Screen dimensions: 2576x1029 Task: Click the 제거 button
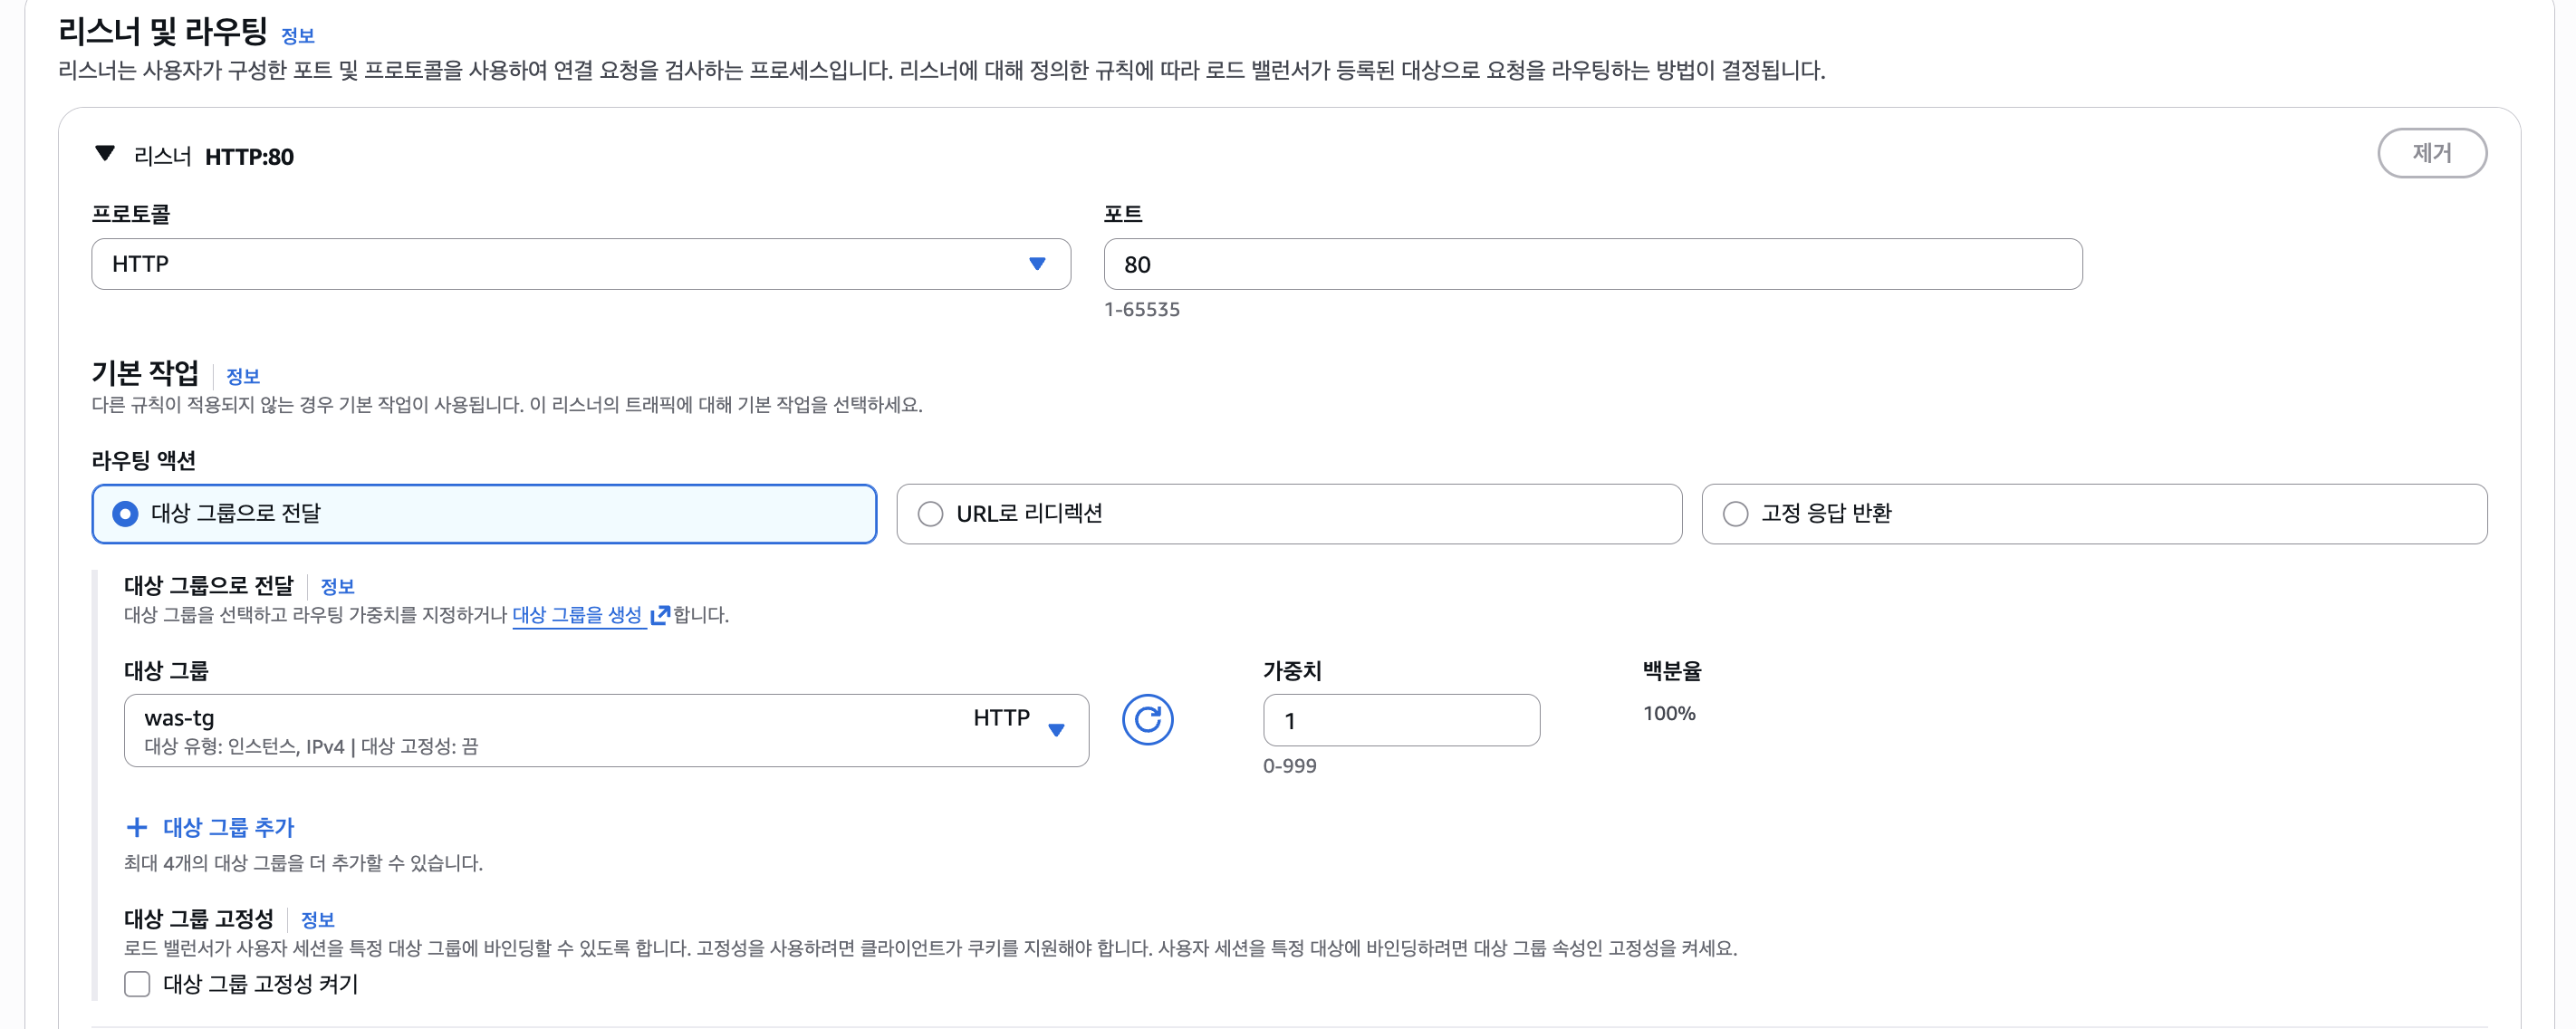click(2430, 153)
